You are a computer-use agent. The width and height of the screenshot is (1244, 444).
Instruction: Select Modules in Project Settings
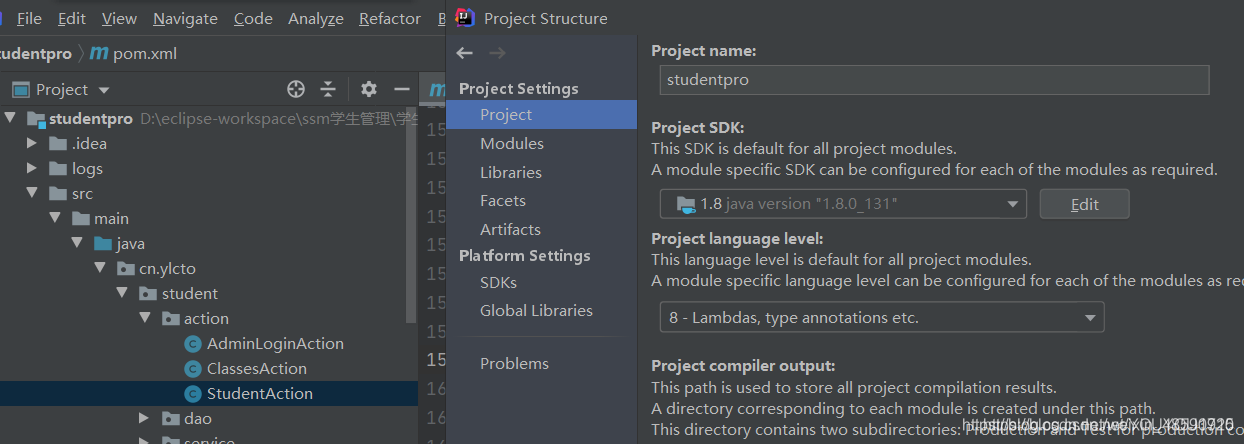511,144
